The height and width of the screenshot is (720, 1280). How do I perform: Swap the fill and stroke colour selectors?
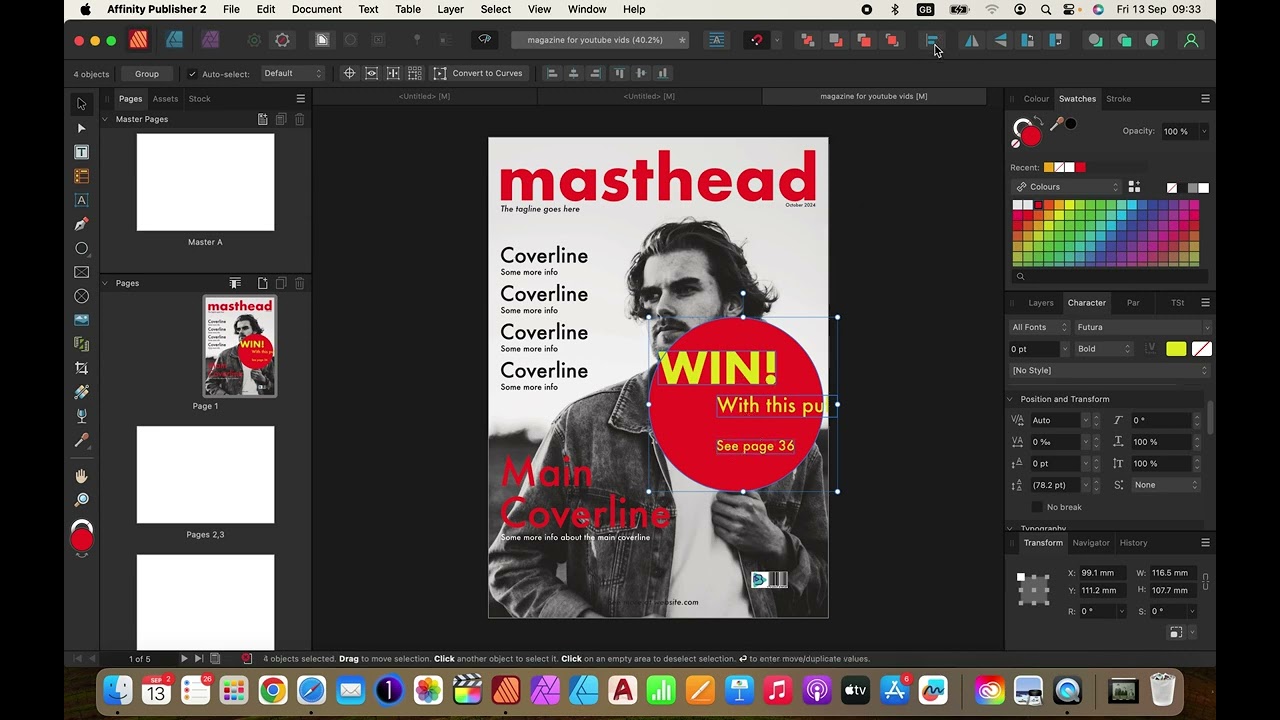tap(1039, 121)
